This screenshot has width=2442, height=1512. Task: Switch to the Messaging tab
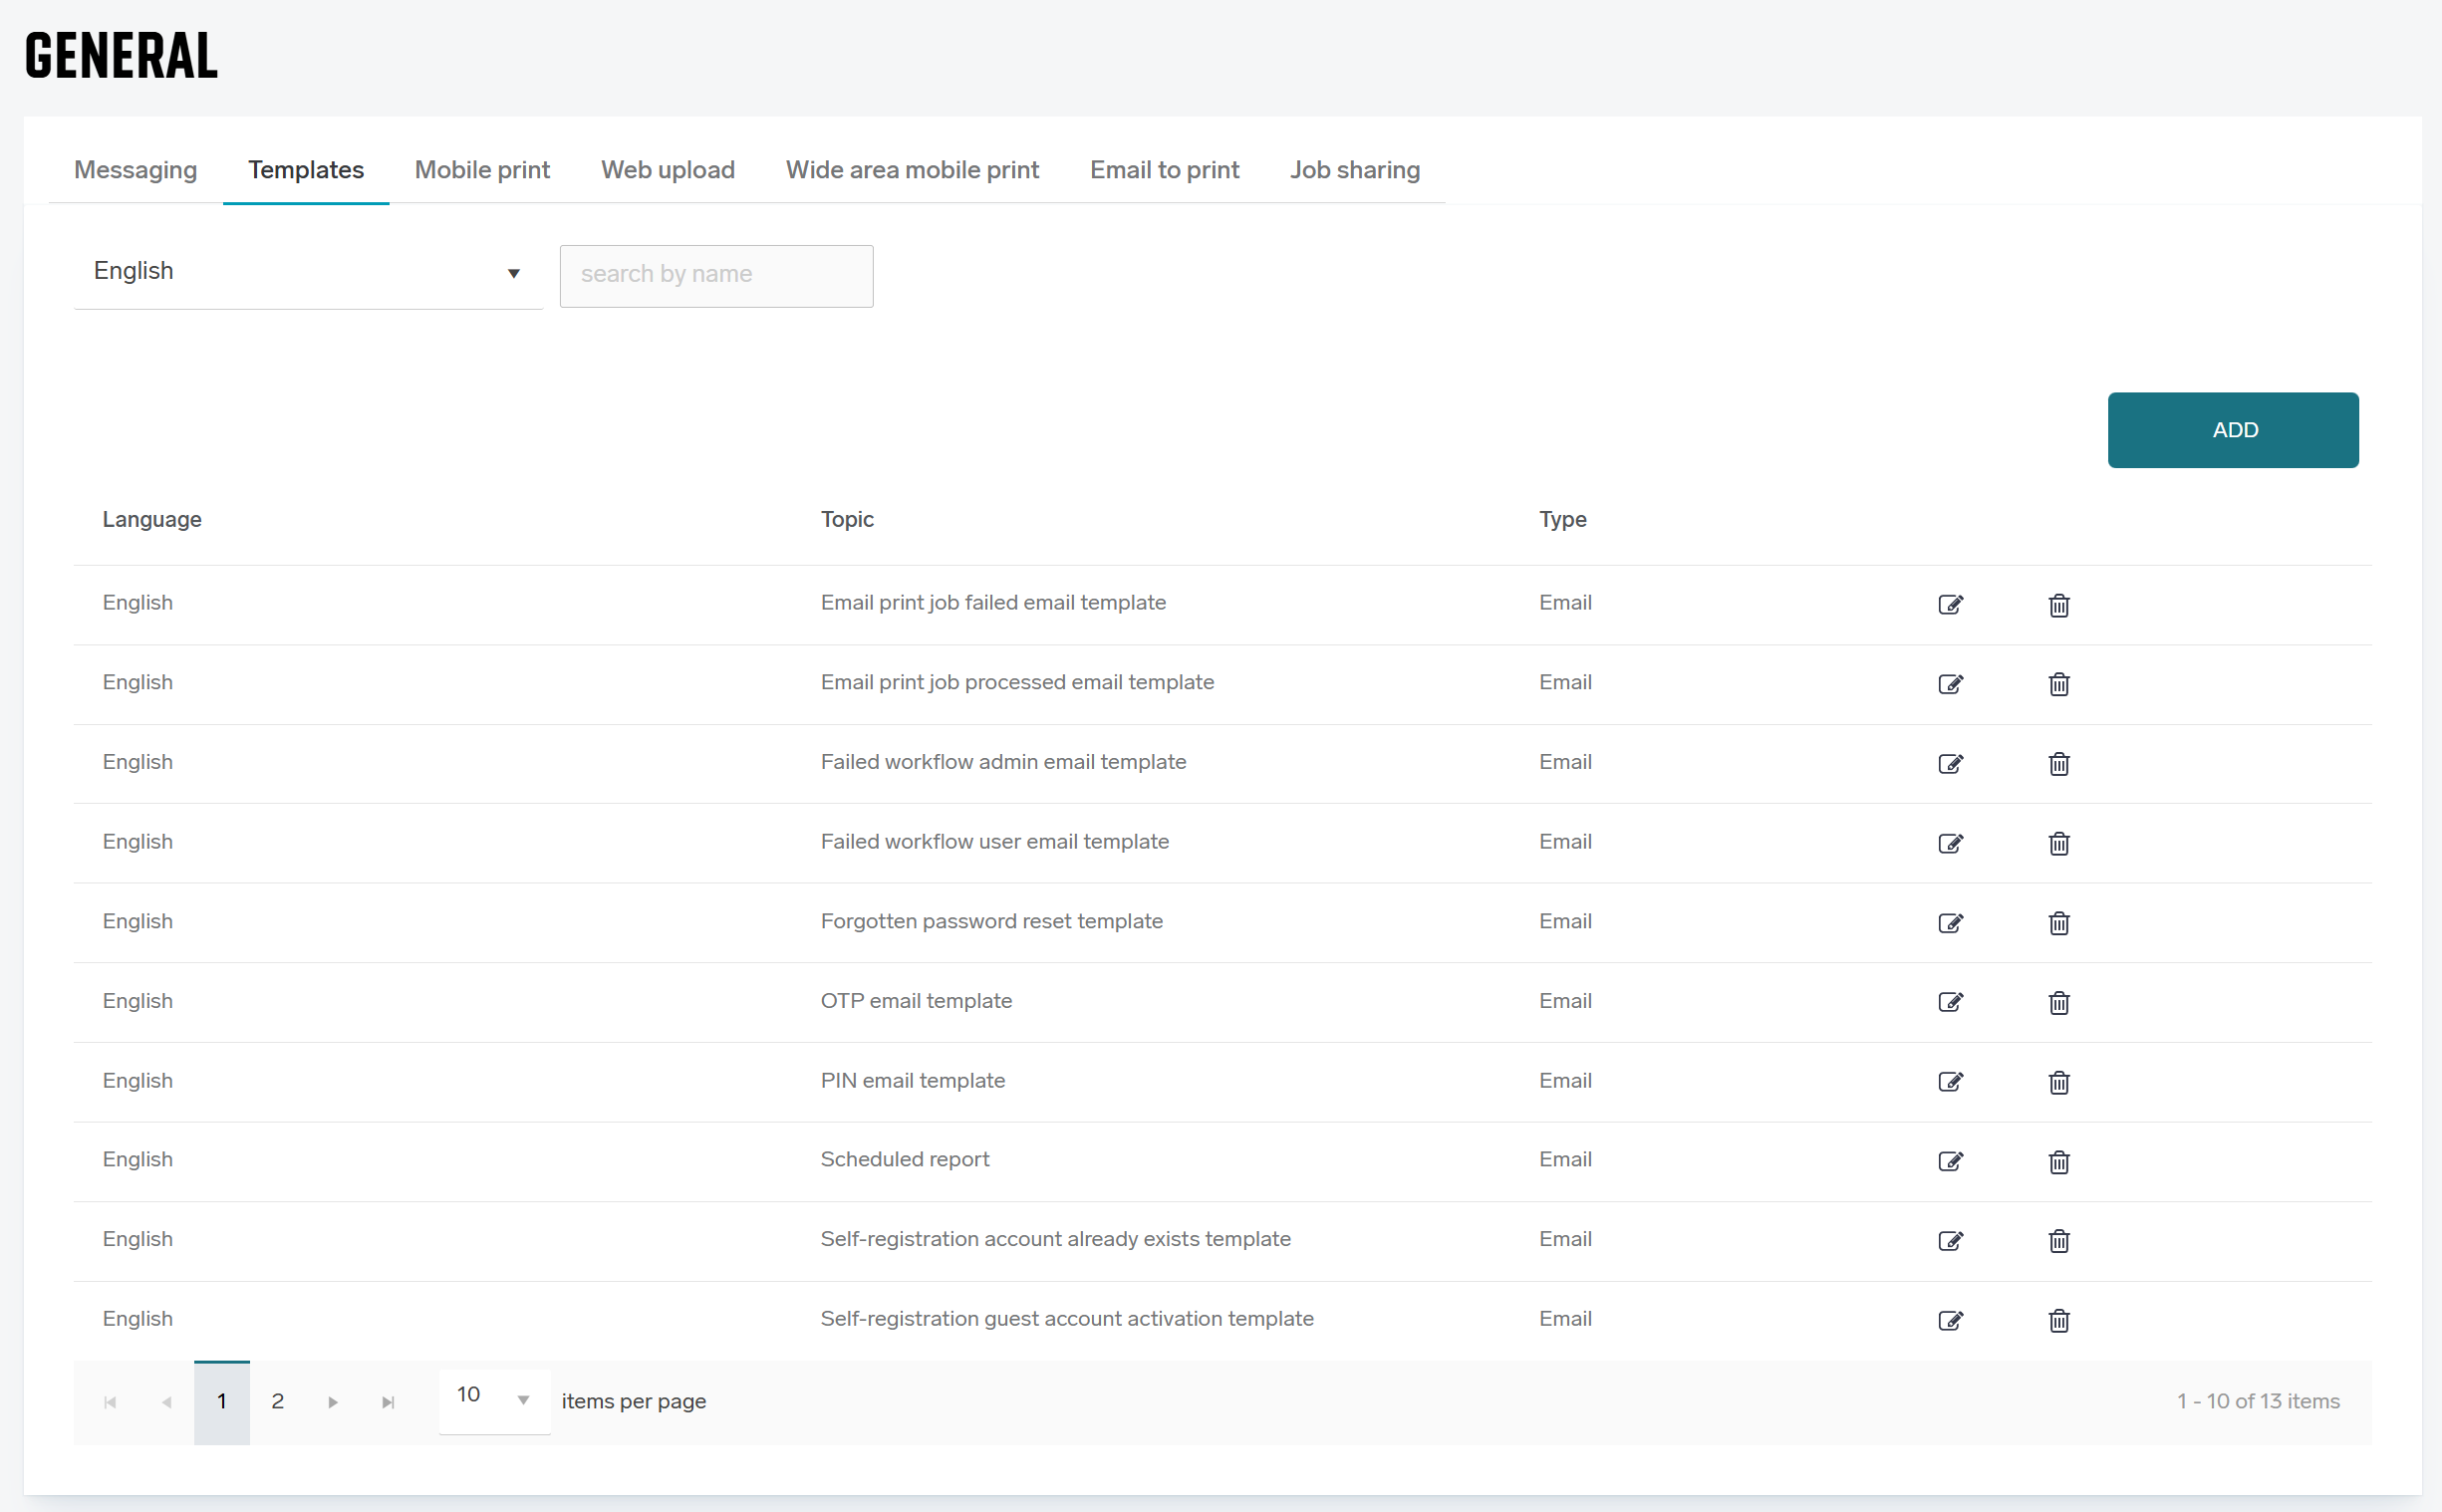tap(135, 170)
